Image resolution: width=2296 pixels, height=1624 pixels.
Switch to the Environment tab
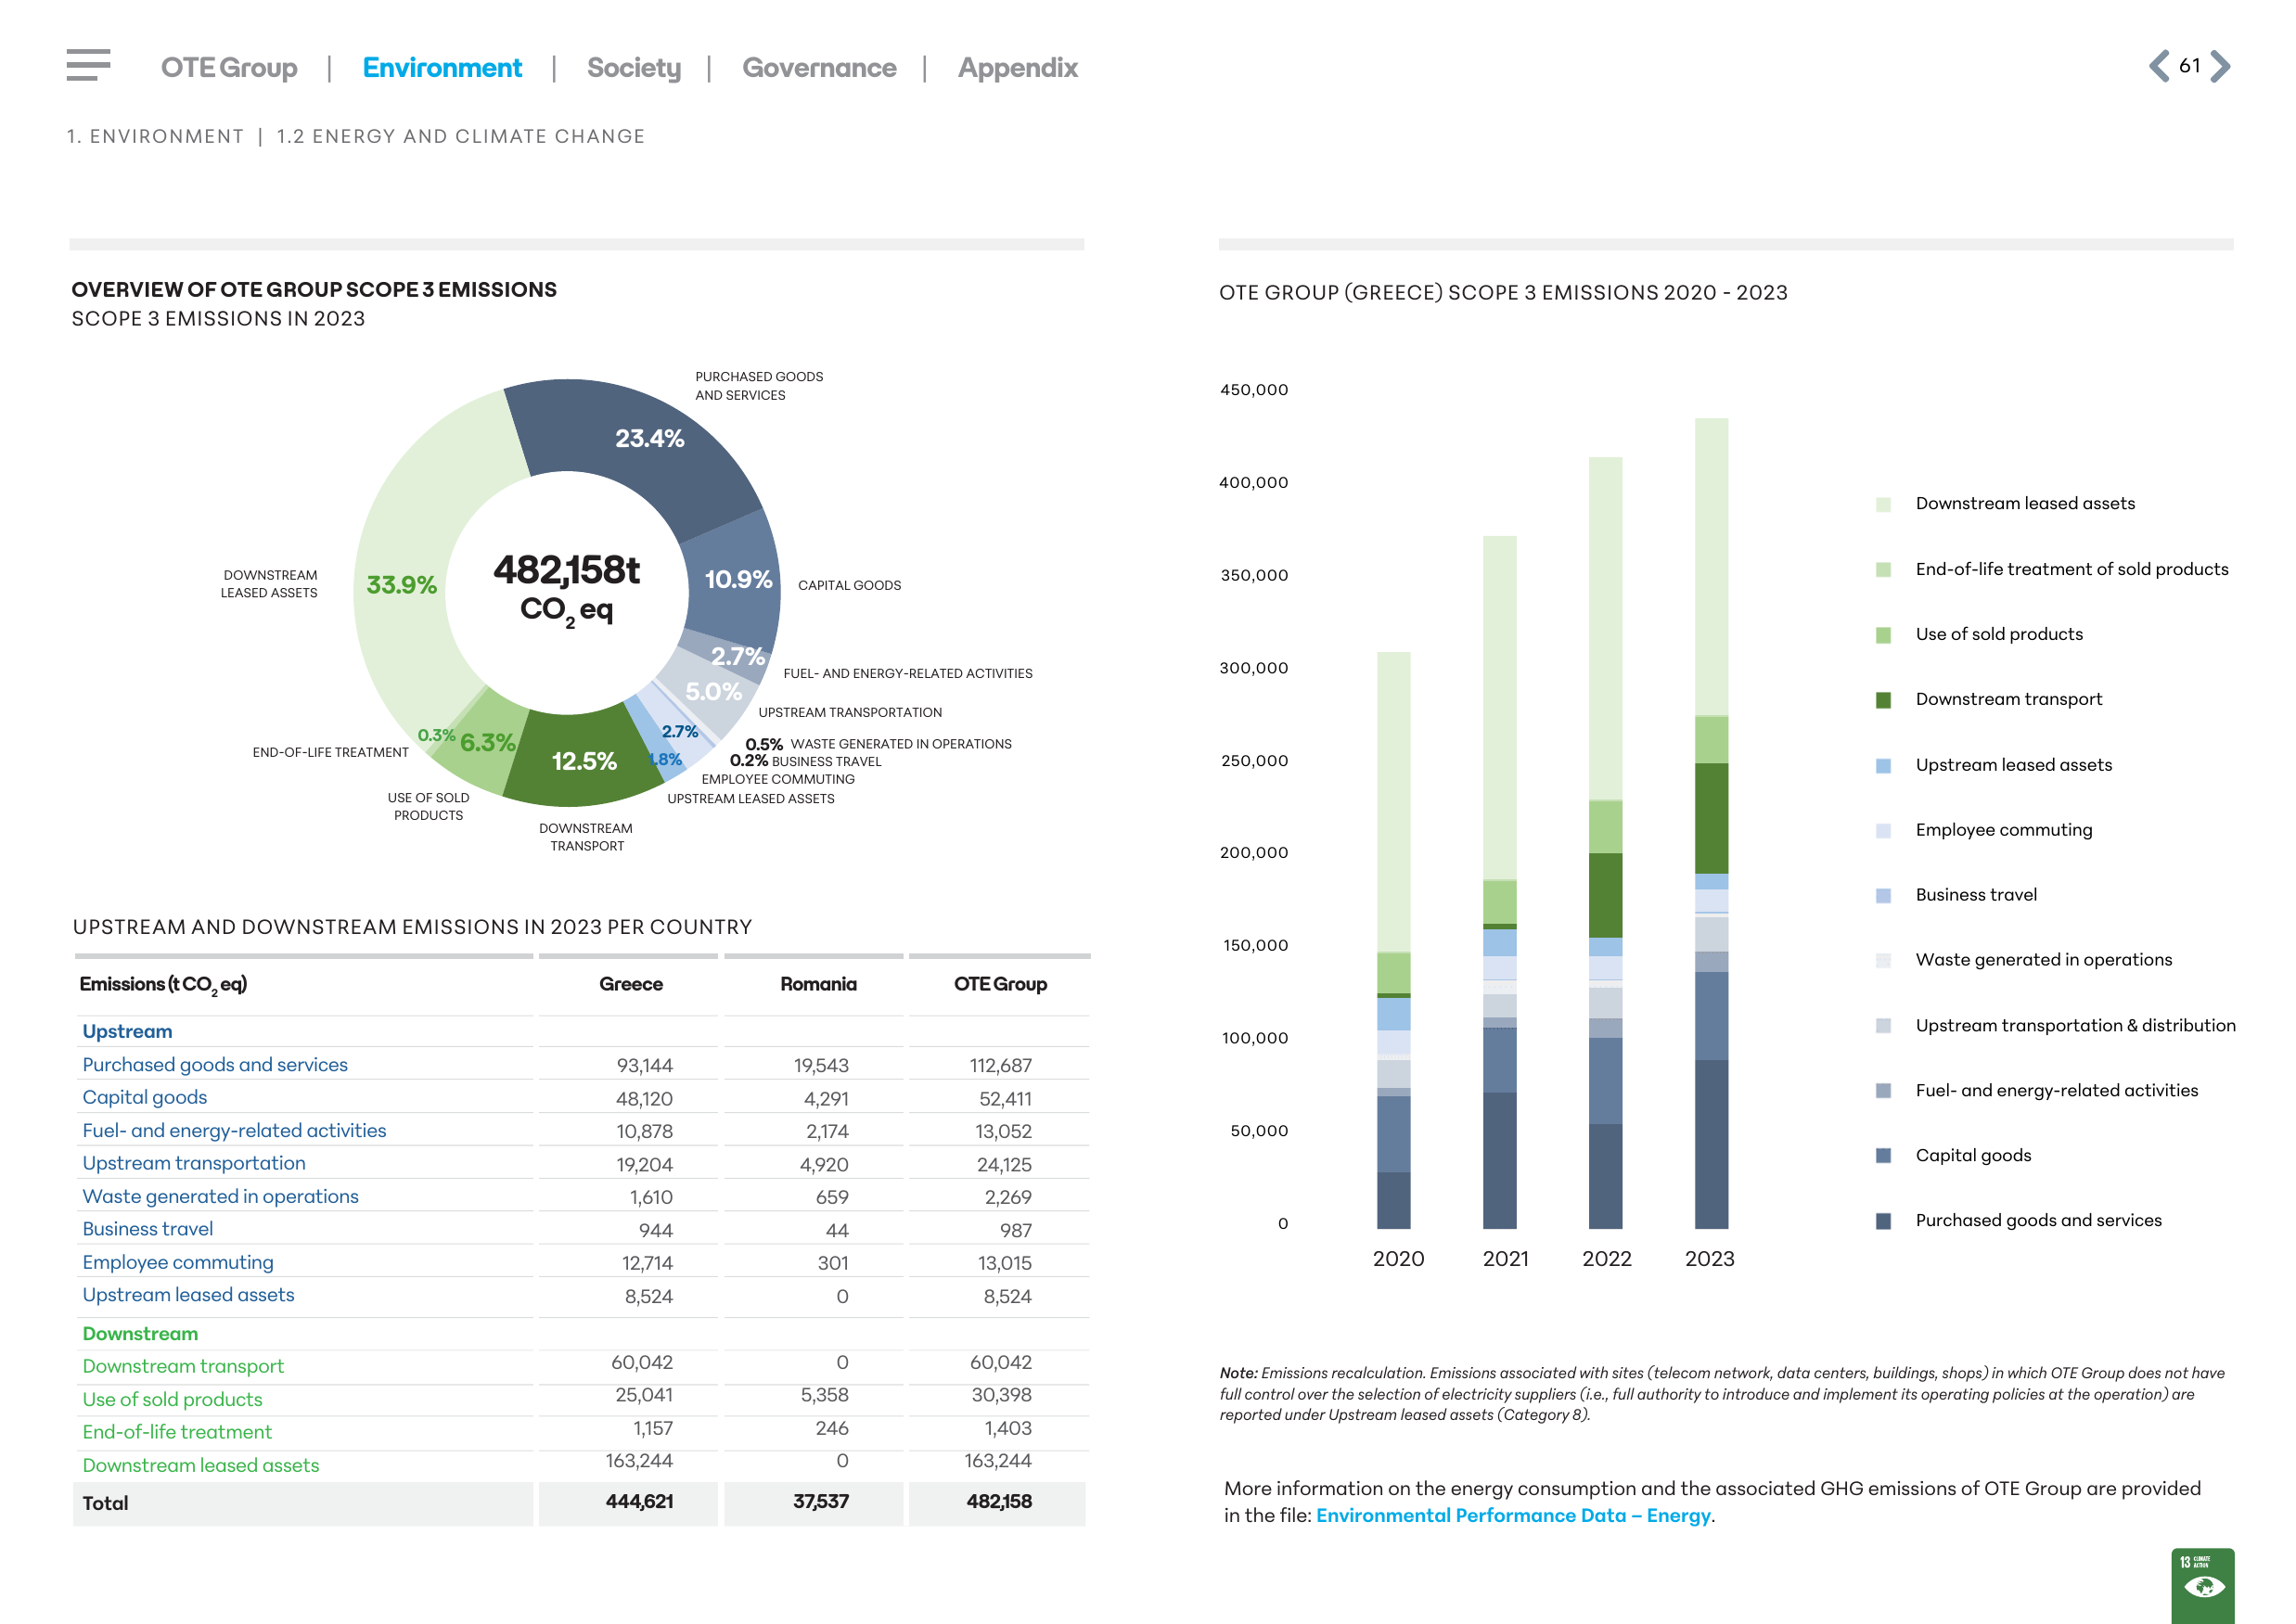pos(442,67)
